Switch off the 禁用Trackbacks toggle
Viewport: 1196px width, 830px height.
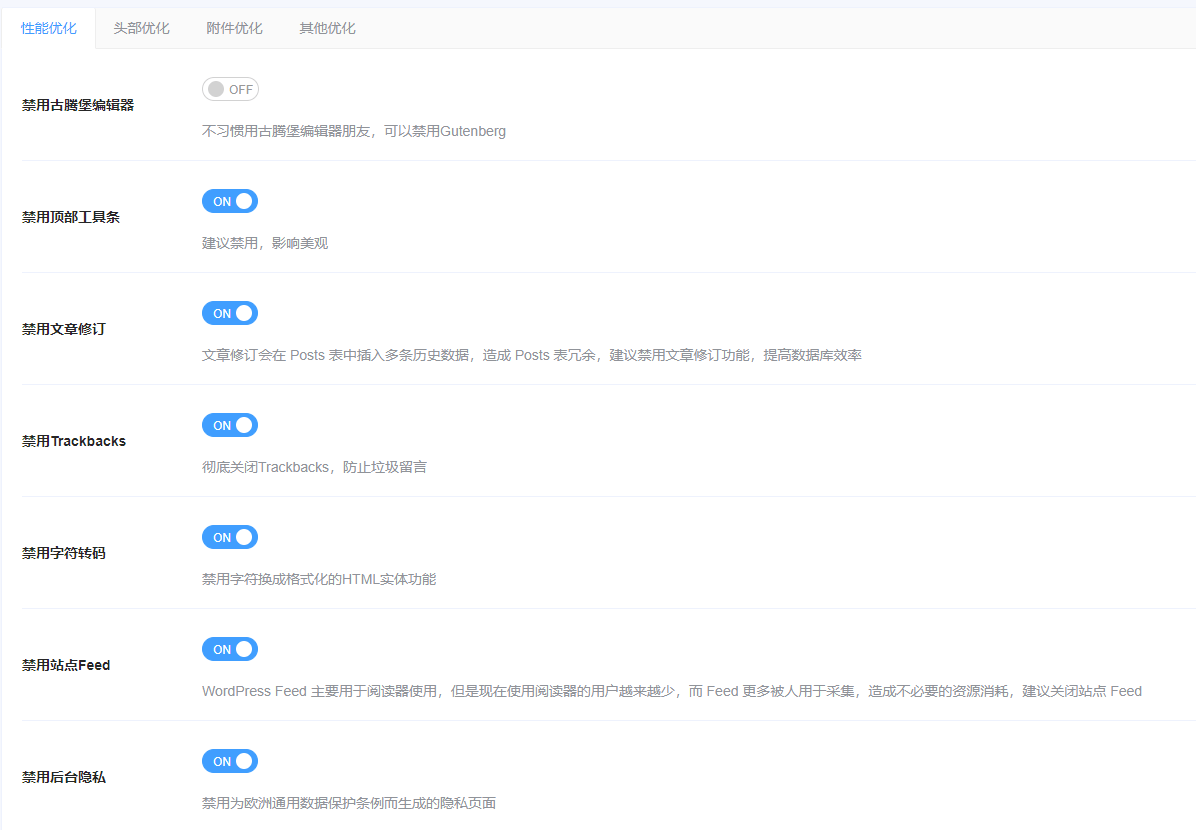pyautogui.click(x=230, y=426)
